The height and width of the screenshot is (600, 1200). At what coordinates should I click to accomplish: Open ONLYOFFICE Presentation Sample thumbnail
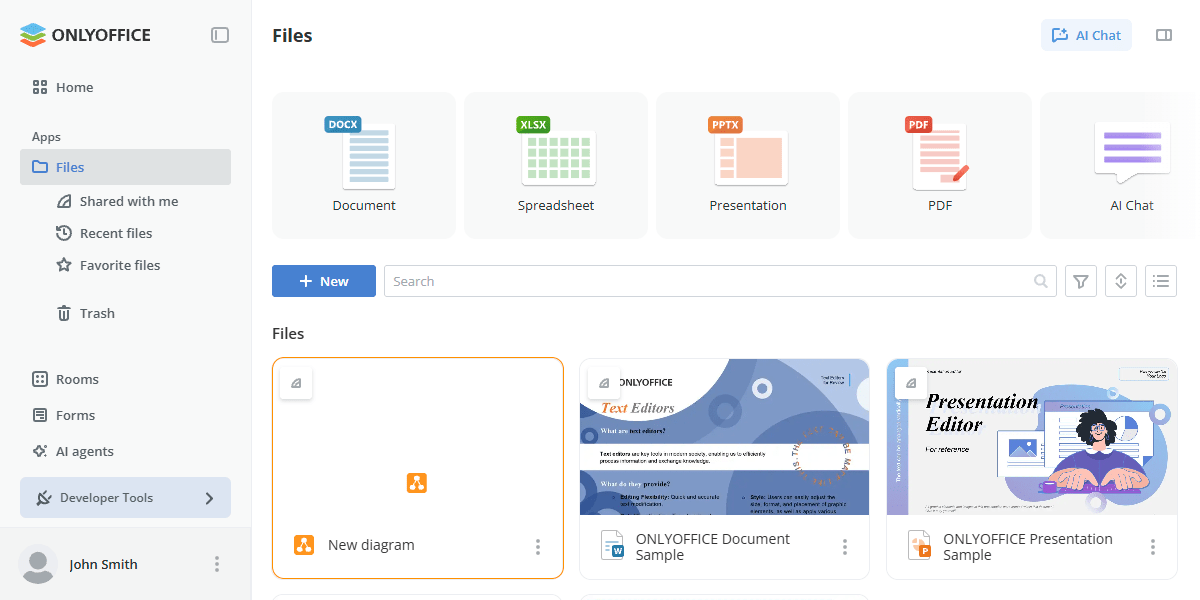[1032, 437]
